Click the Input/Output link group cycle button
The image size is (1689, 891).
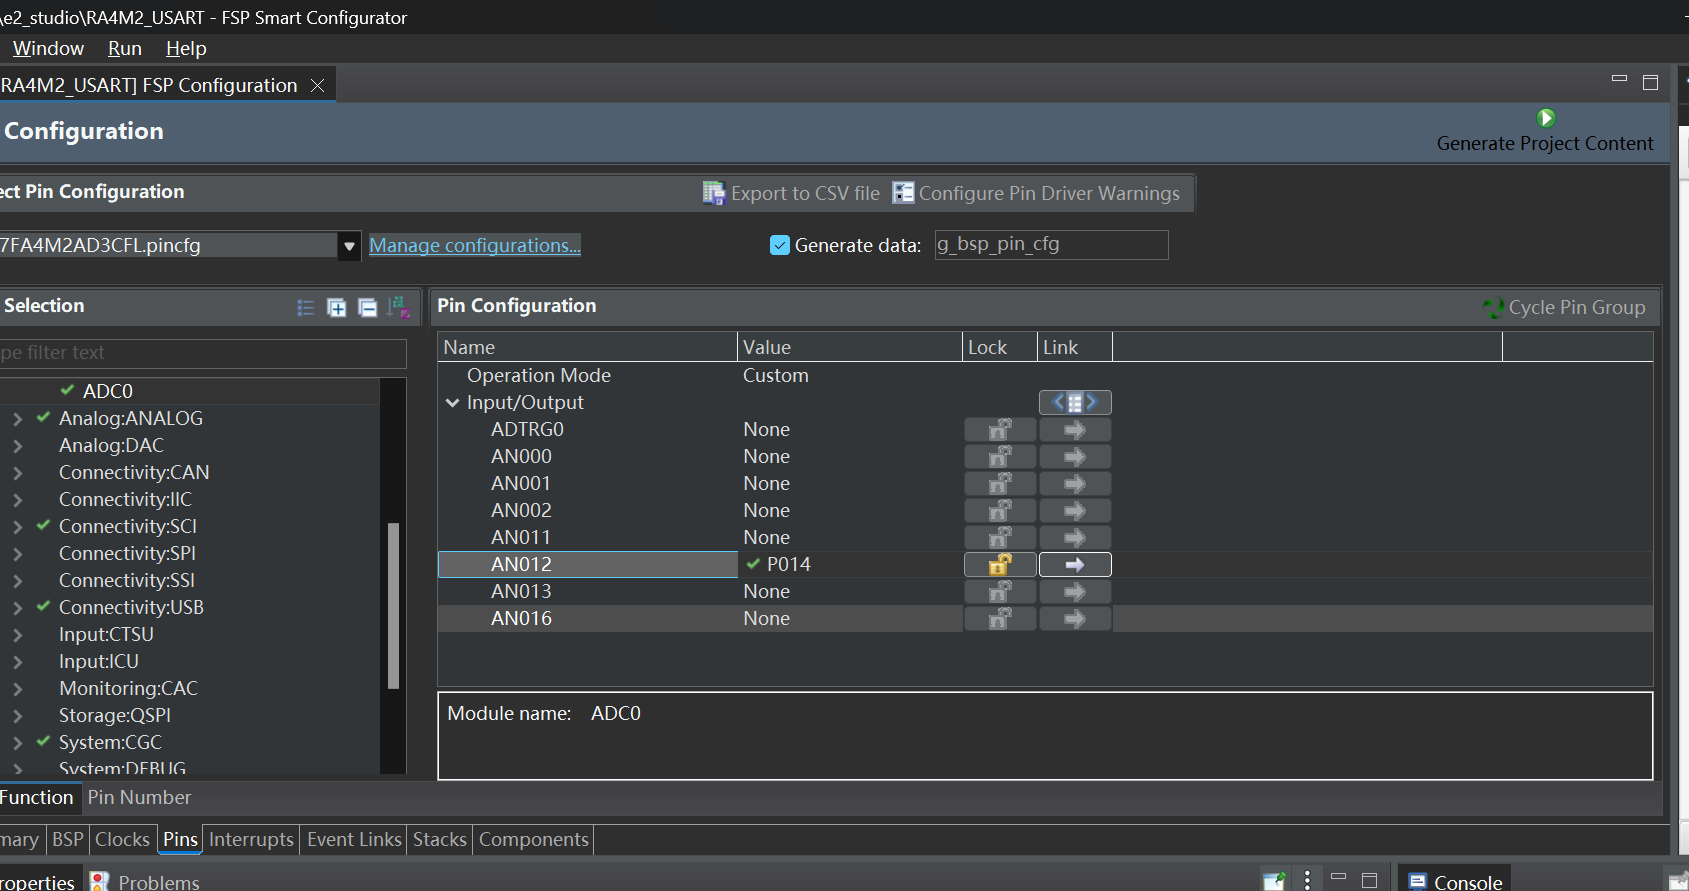(x=1075, y=402)
